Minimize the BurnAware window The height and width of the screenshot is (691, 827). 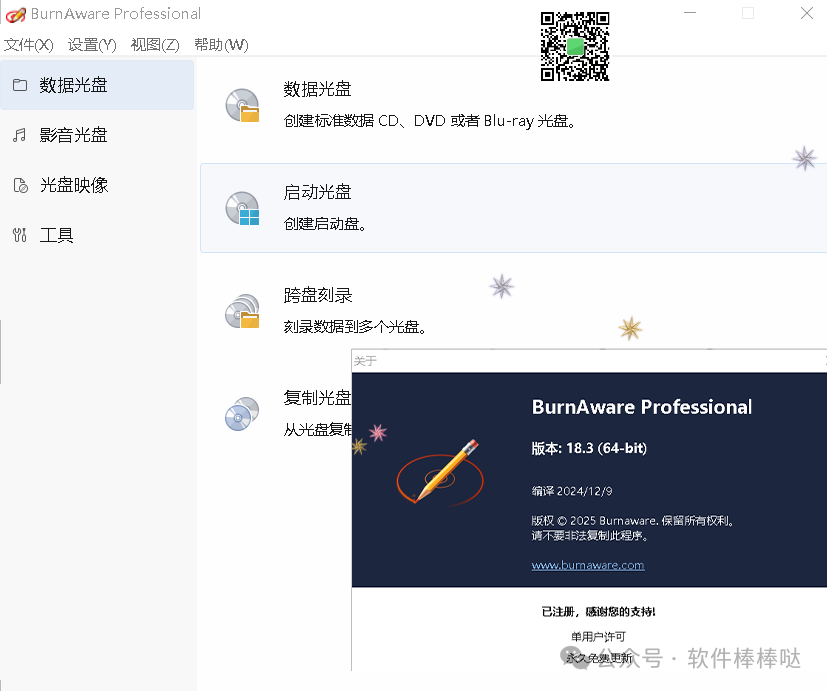(x=689, y=13)
